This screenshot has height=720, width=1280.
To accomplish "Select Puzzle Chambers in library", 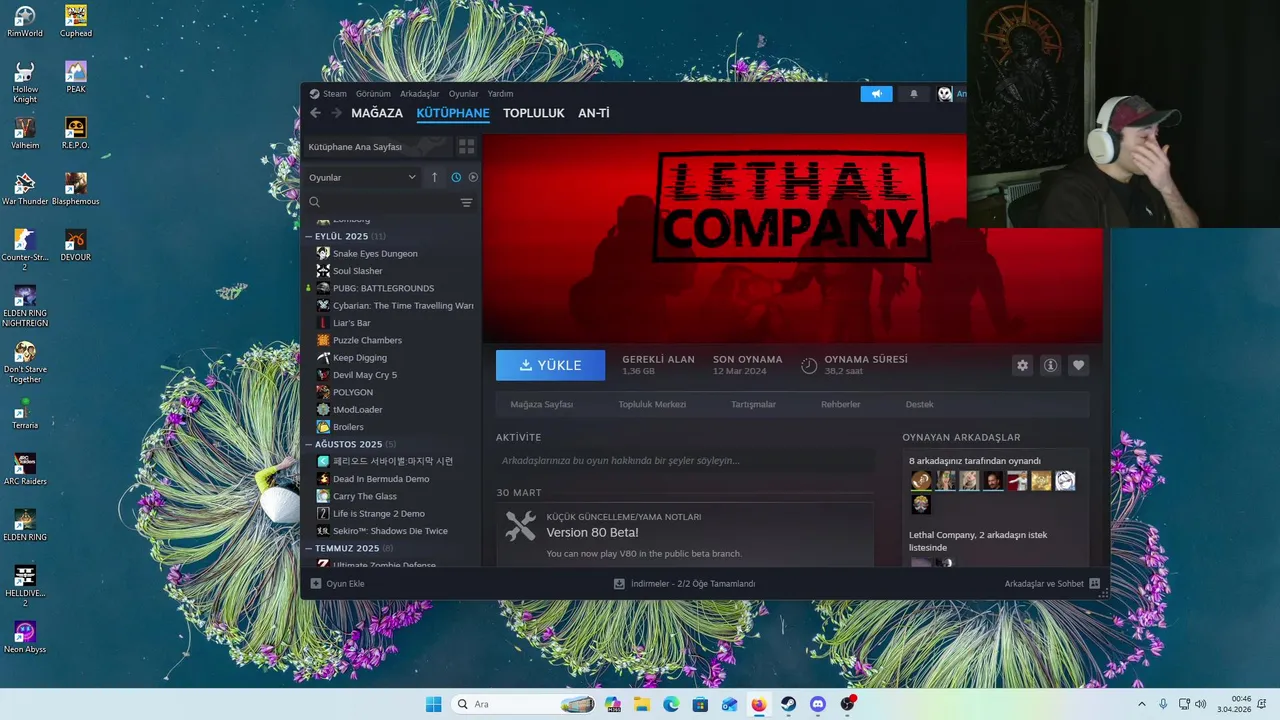I will [x=367, y=340].
